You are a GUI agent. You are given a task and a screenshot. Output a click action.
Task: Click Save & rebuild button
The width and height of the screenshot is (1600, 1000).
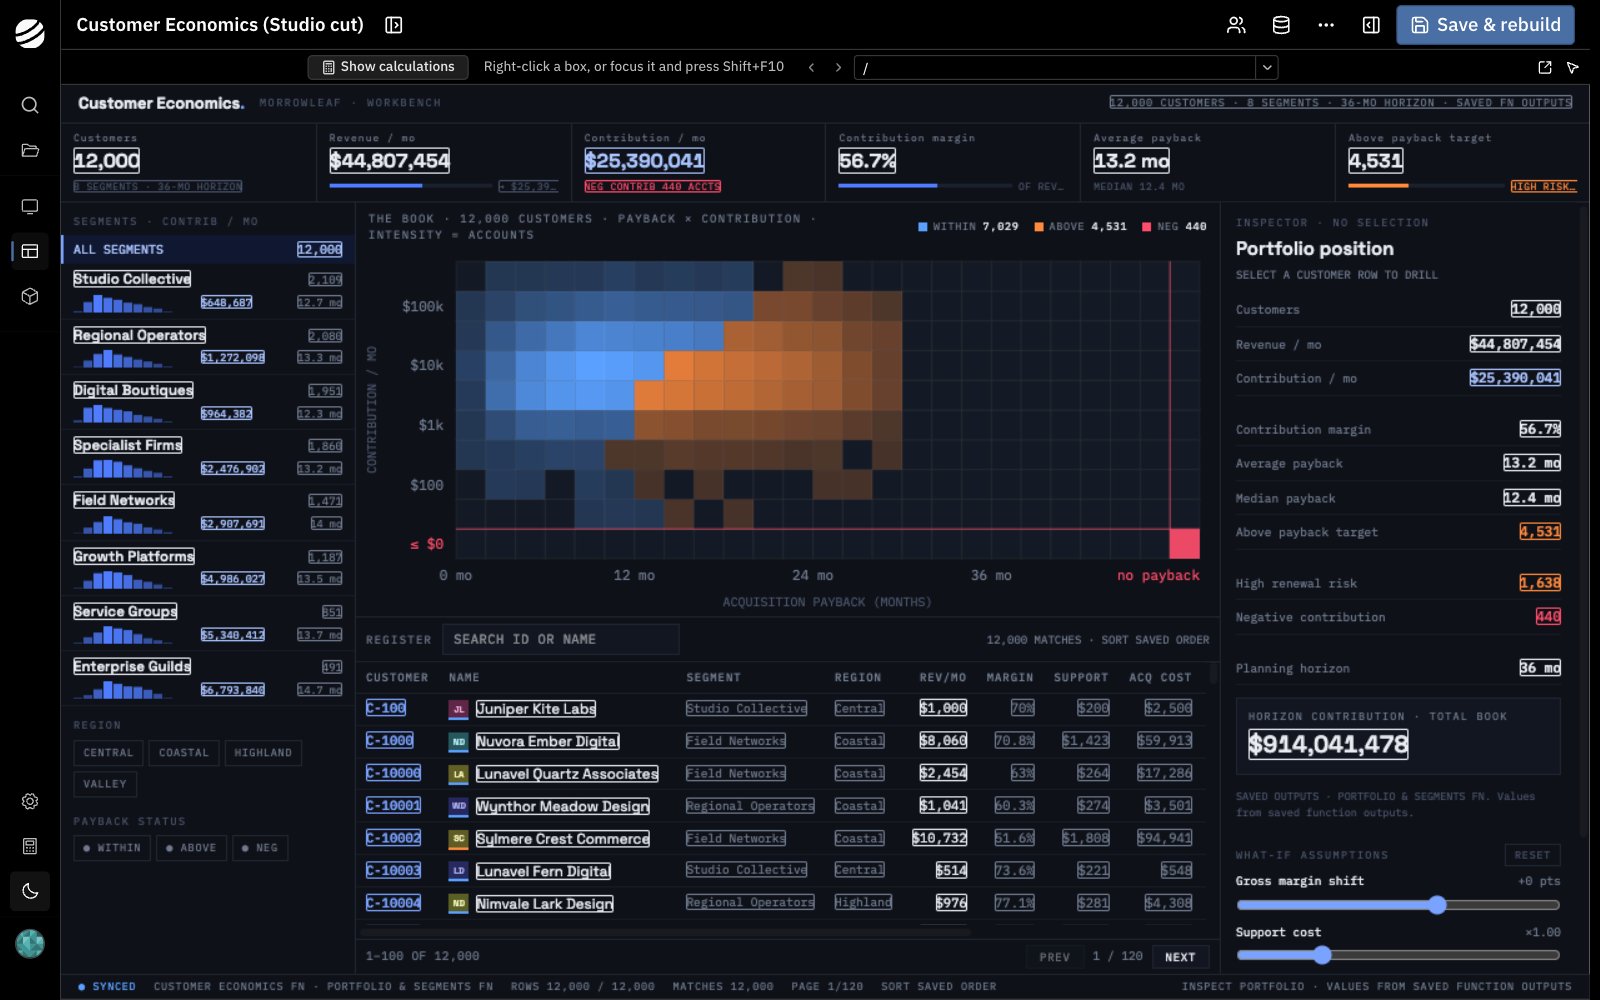pos(1485,25)
